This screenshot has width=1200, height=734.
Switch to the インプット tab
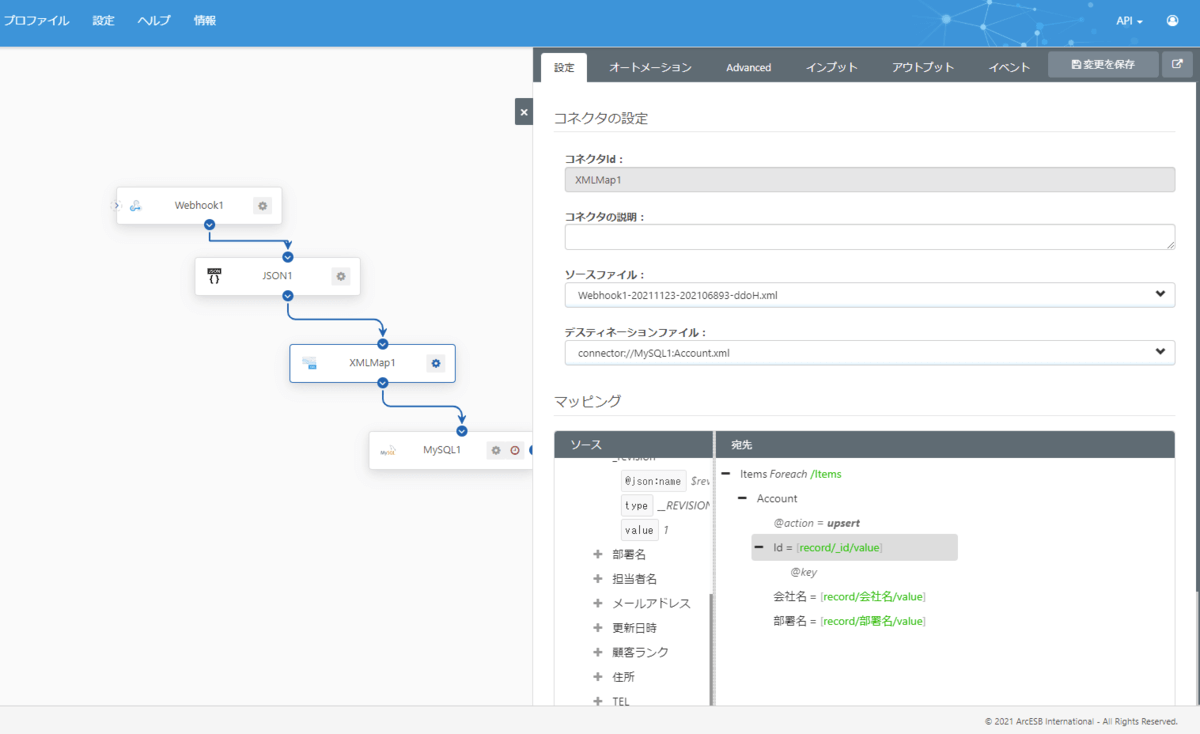click(x=832, y=67)
